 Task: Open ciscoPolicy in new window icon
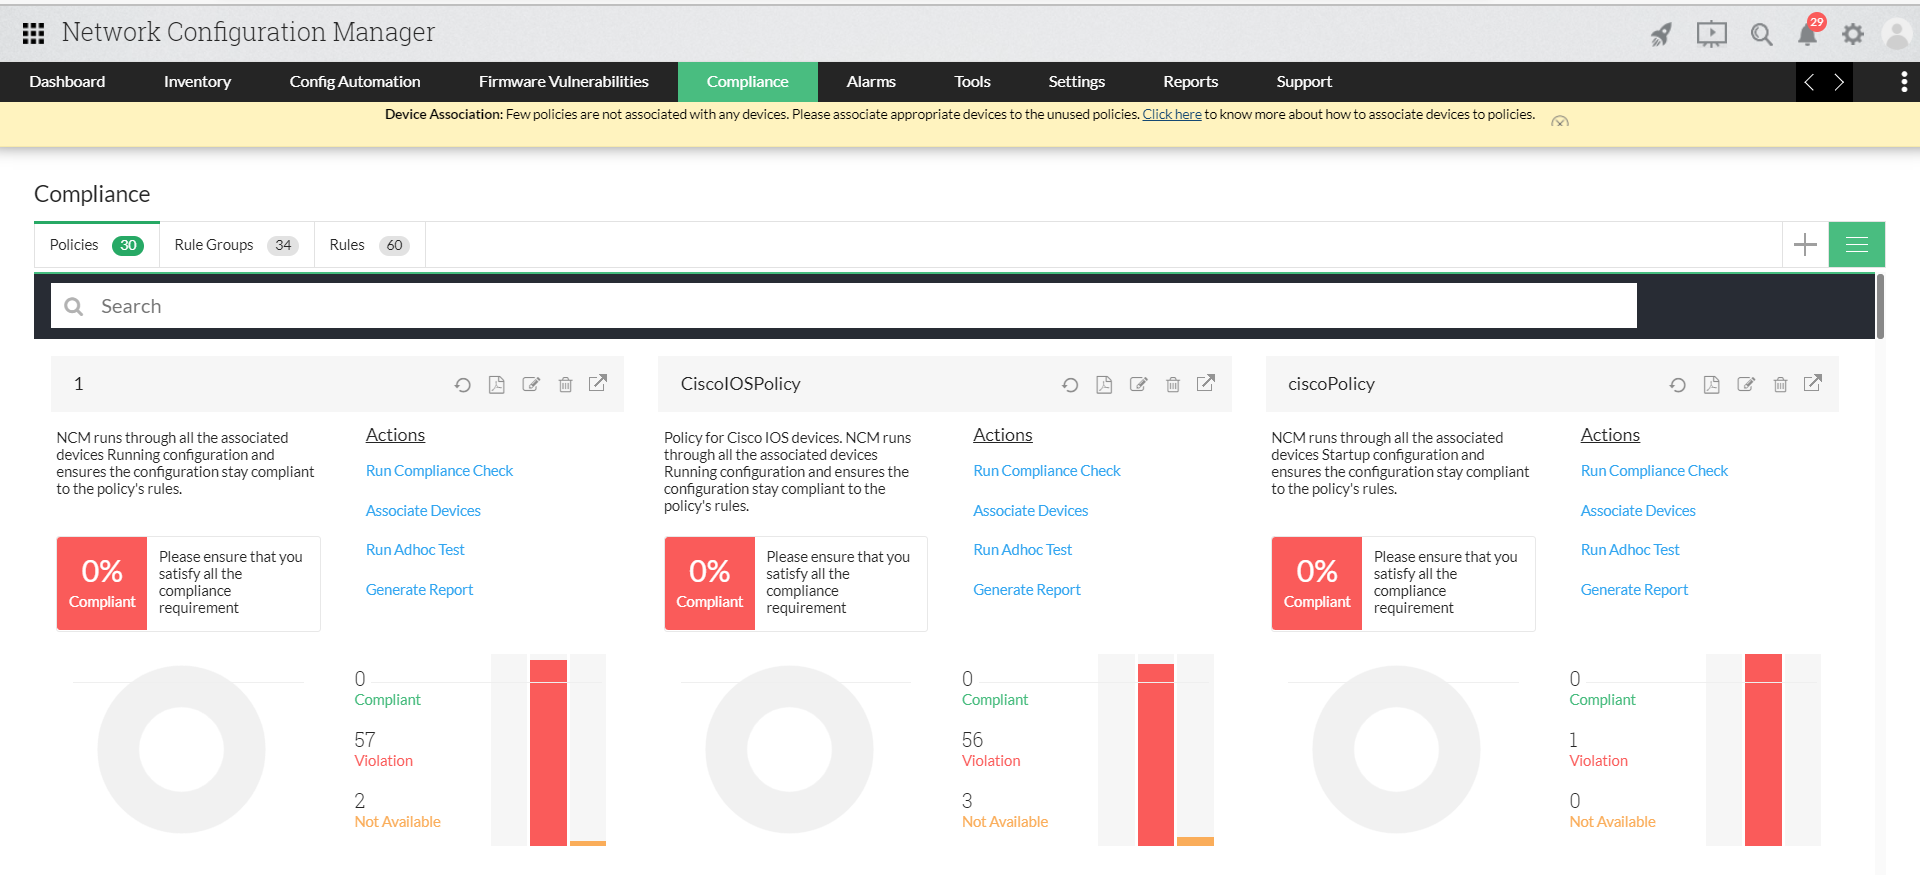(x=1813, y=383)
